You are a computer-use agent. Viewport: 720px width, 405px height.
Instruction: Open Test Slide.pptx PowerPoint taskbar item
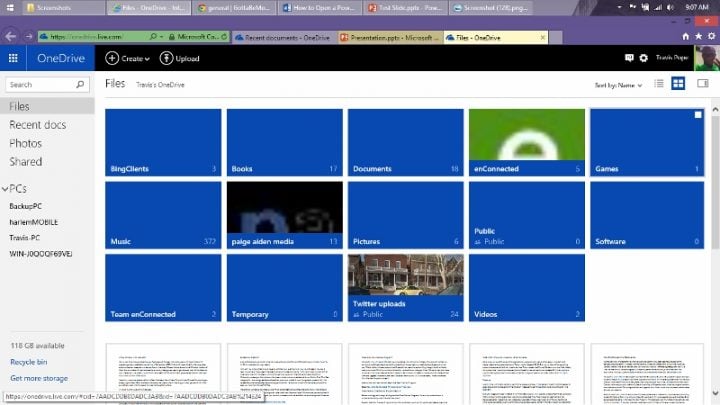(x=406, y=8)
